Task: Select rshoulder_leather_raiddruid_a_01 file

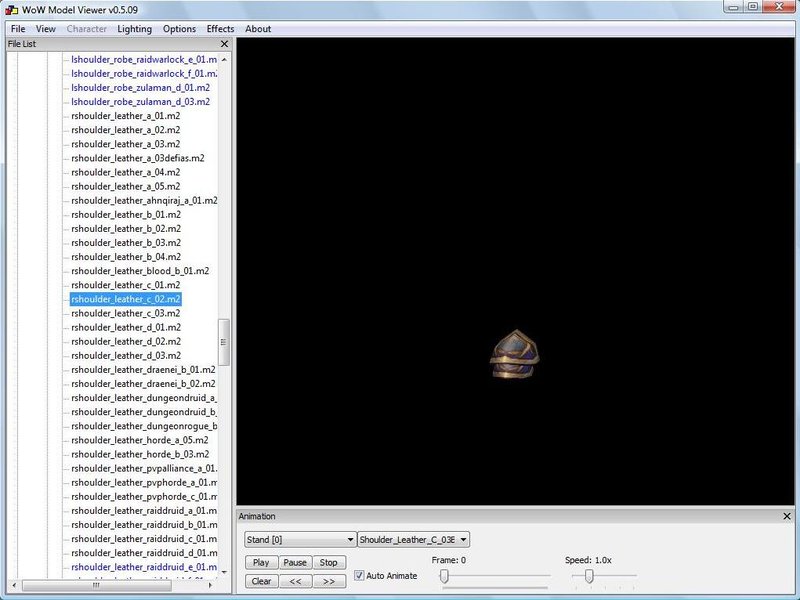Action: pyautogui.click(x=144, y=511)
